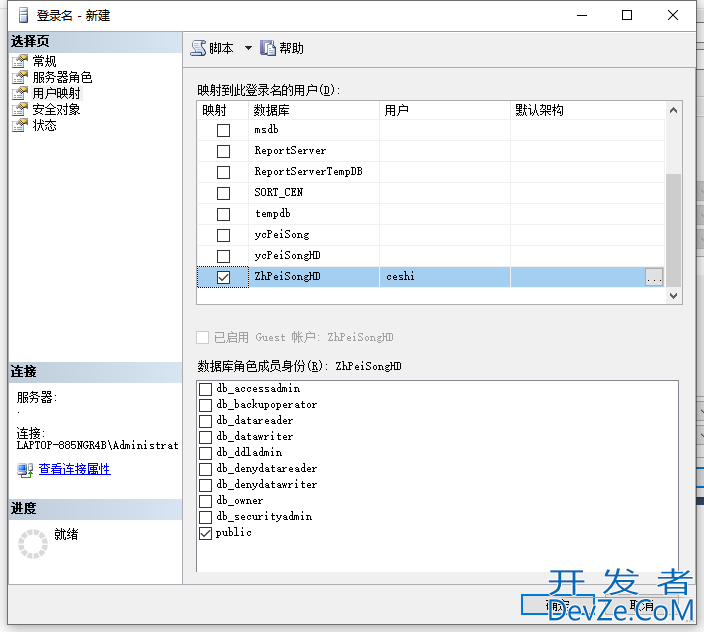Select the msdb database name
The image size is (704, 632).
[266, 130]
